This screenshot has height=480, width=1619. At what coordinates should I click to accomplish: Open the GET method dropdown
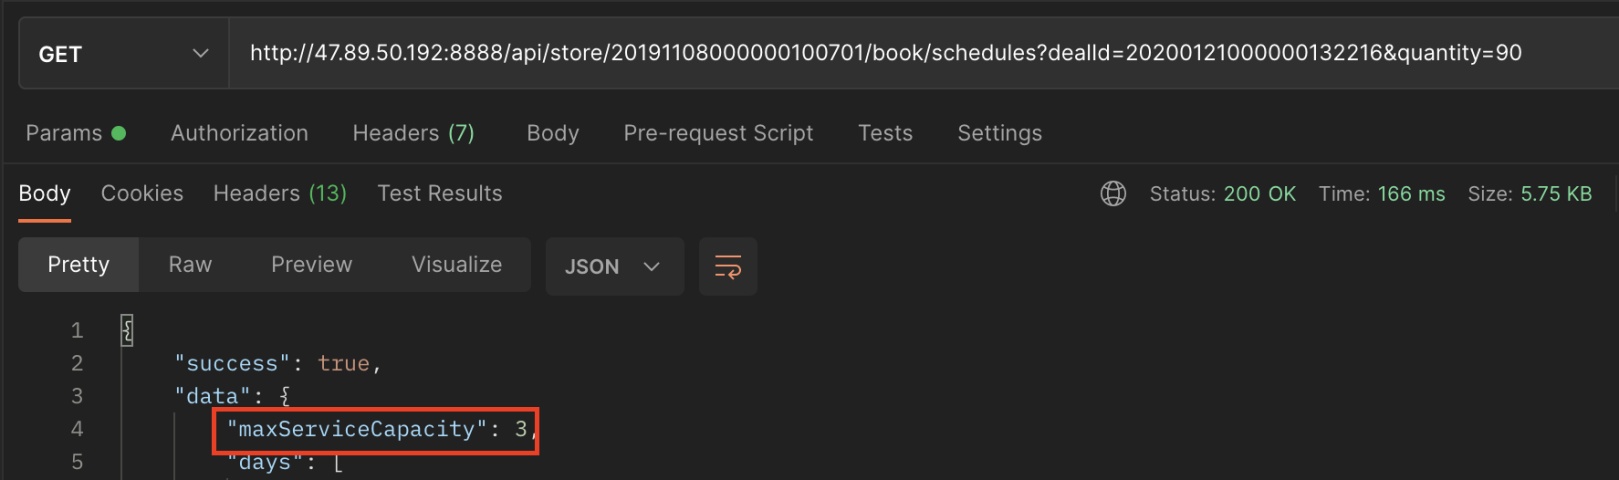(123, 54)
